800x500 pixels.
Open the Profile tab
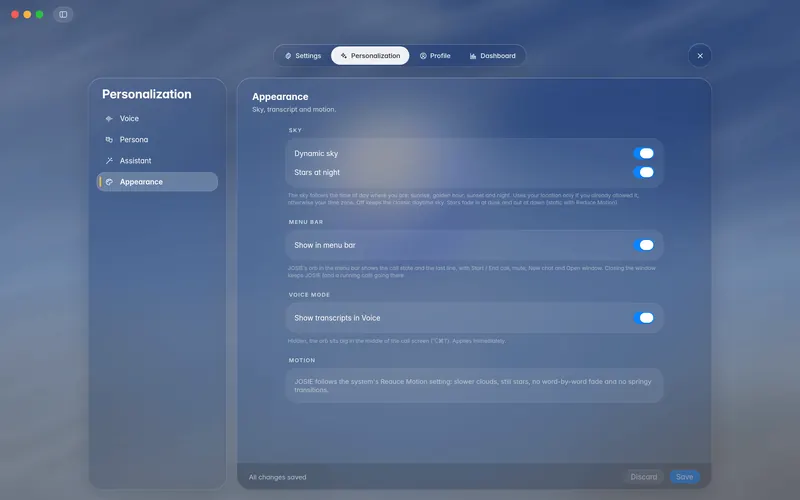435,56
